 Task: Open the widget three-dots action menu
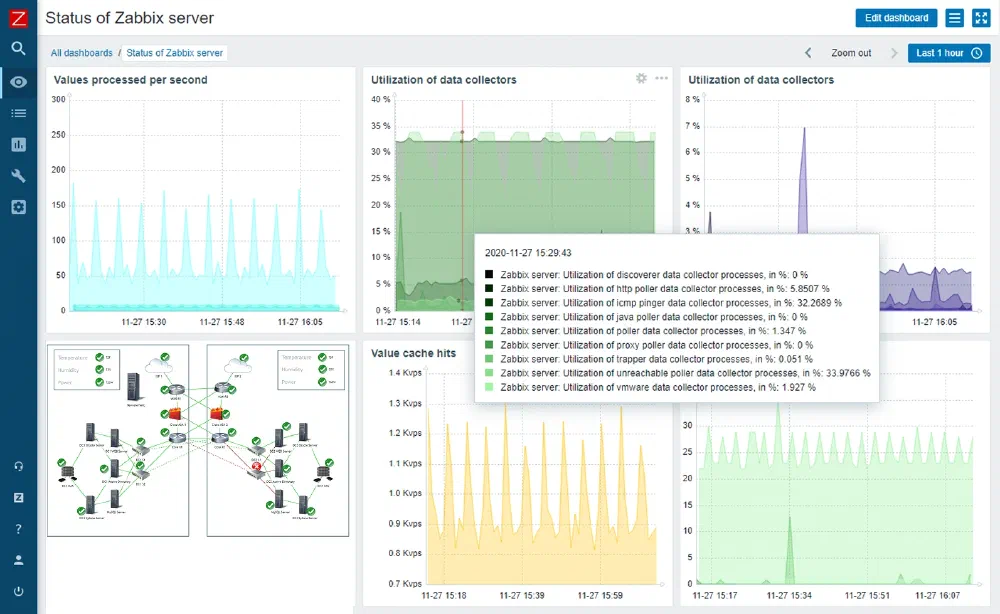661,78
